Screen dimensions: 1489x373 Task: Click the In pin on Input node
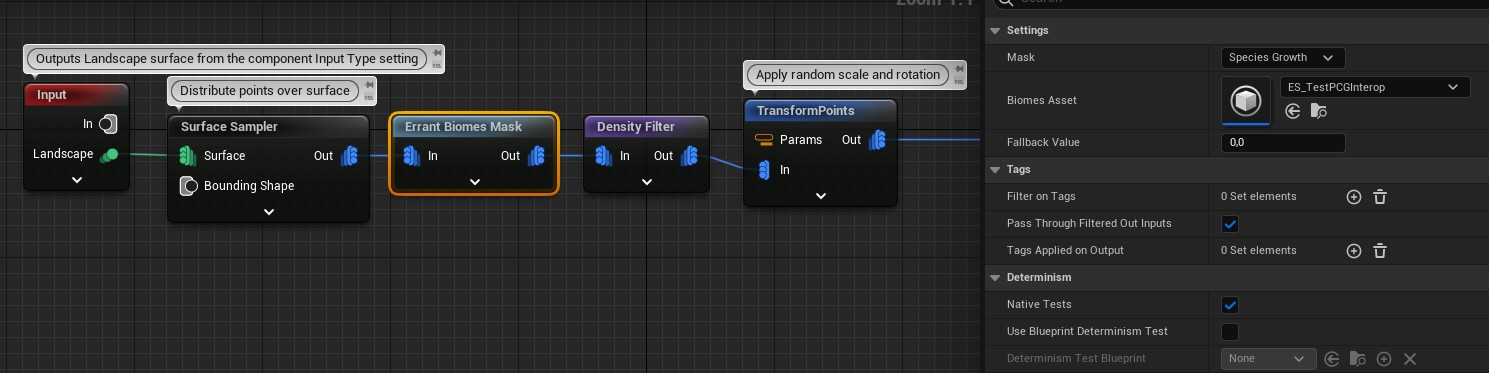pyautogui.click(x=109, y=124)
